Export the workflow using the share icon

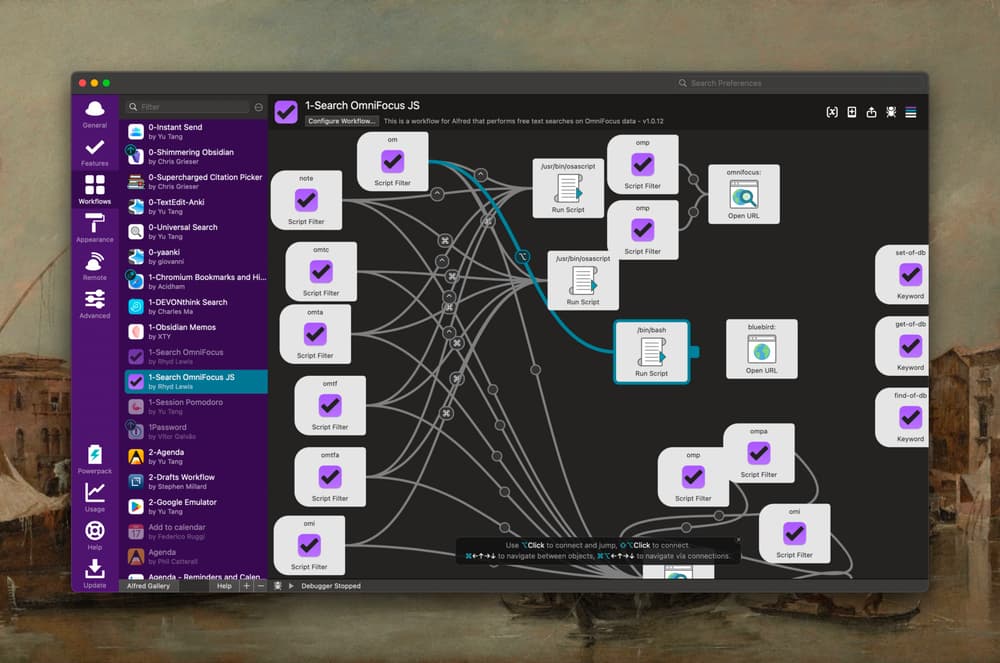click(x=870, y=112)
